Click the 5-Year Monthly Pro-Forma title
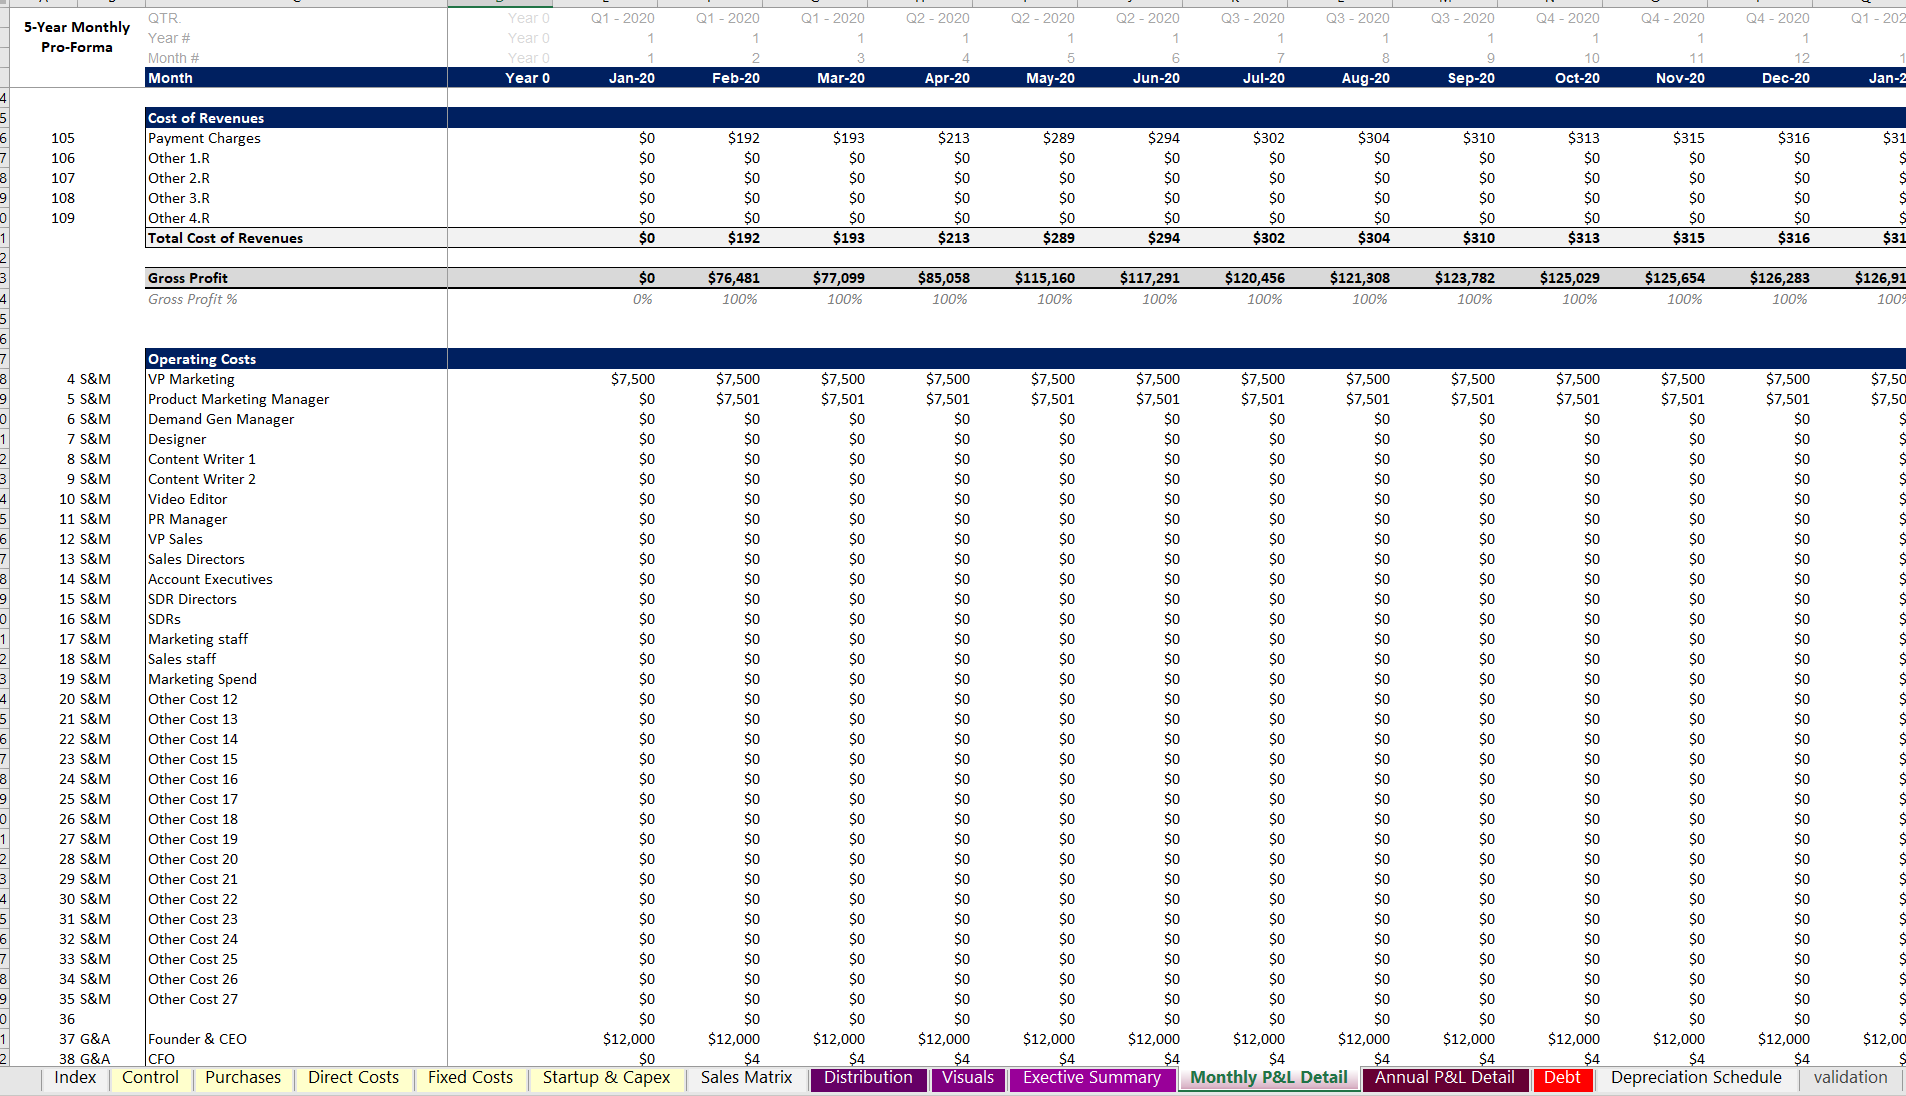This screenshot has height=1096, width=1906. click(x=77, y=37)
